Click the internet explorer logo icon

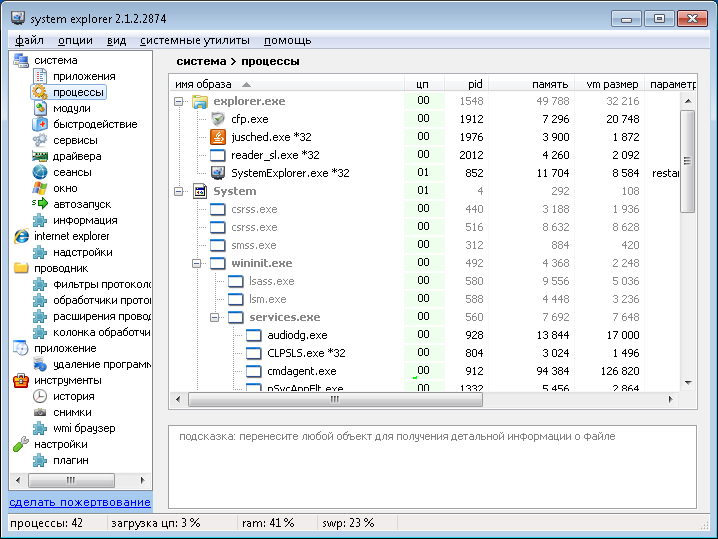[21, 236]
